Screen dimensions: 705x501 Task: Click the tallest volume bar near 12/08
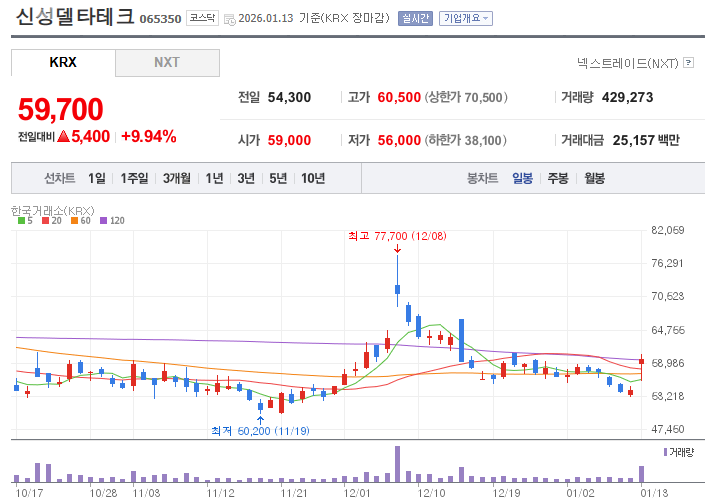pyautogui.click(x=397, y=464)
